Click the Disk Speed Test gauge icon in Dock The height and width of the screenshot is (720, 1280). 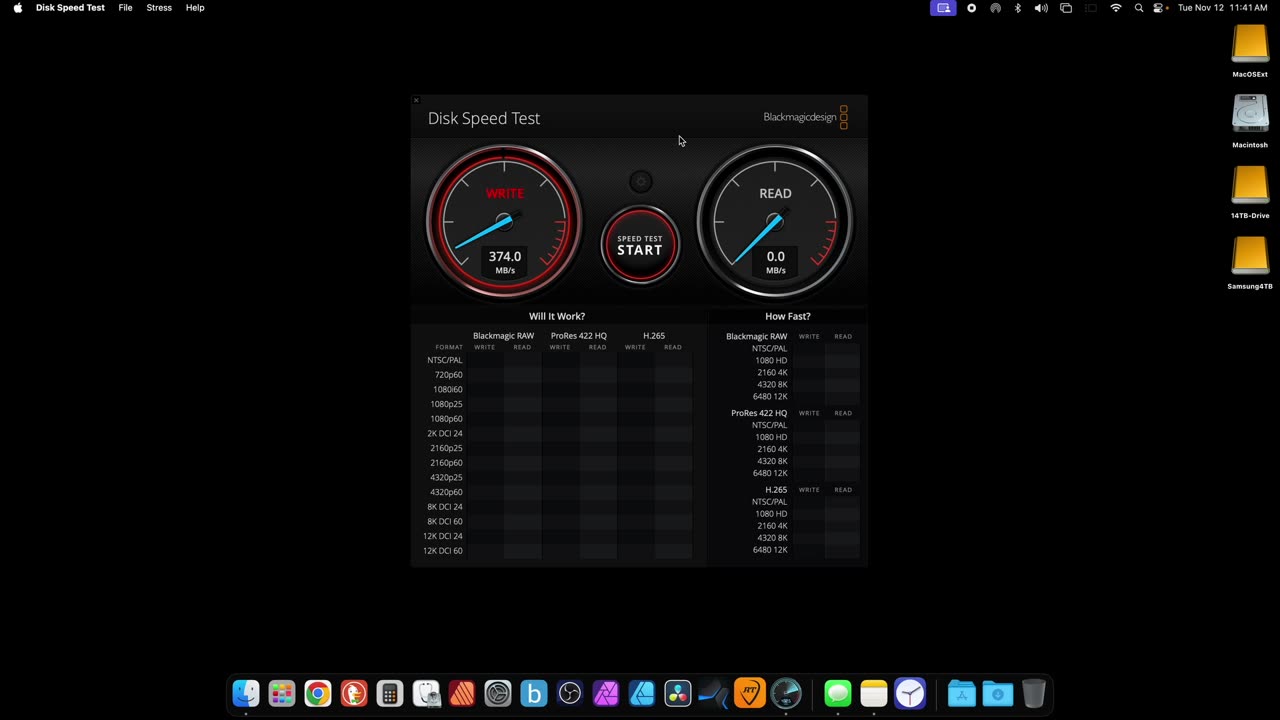tap(786, 693)
